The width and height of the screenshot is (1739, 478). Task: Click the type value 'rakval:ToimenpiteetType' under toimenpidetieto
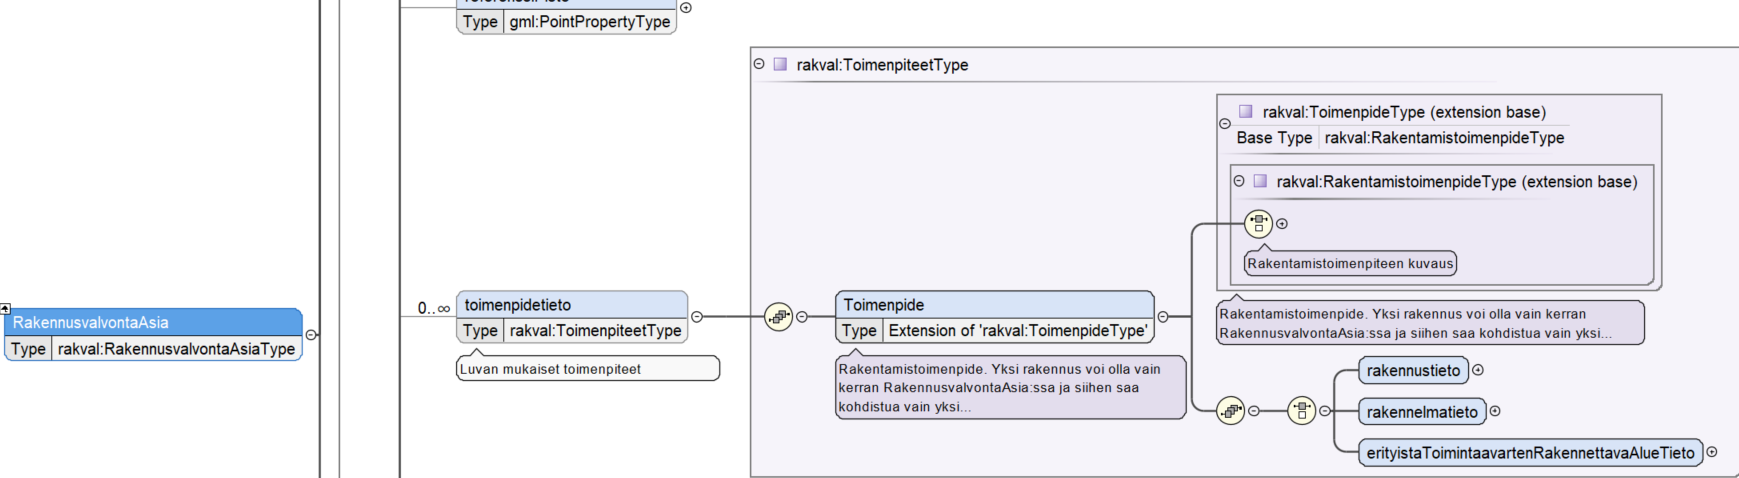596,331
